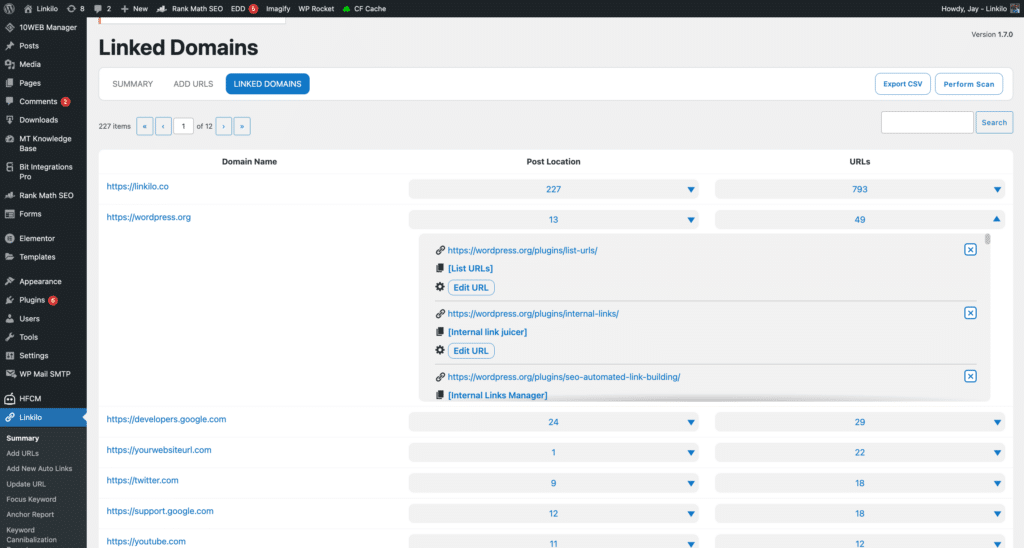Switch to the SUMMARY tab

tap(133, 84)
